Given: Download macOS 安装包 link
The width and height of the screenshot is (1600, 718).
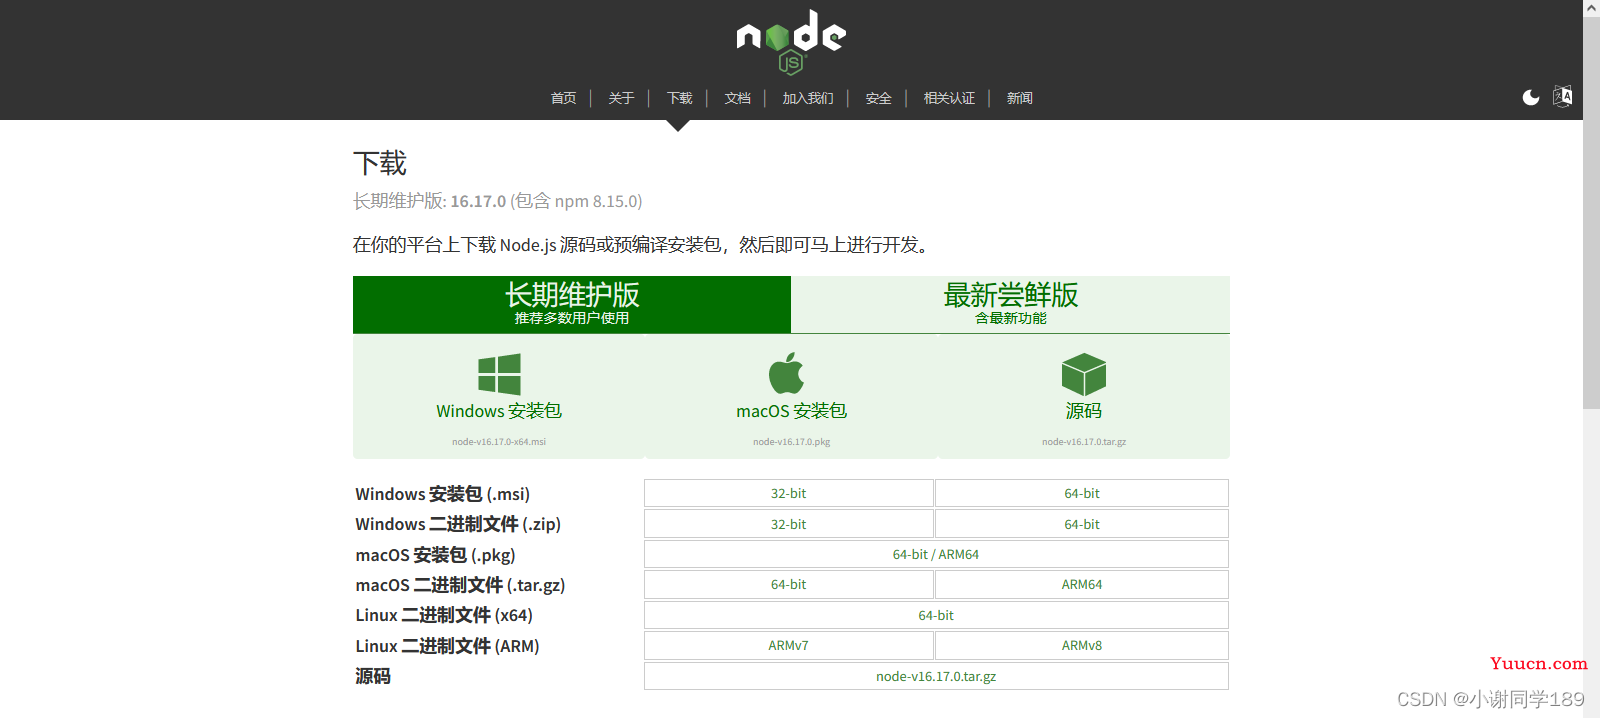Looking at the screenshot, I should click(x=791, y=411).
